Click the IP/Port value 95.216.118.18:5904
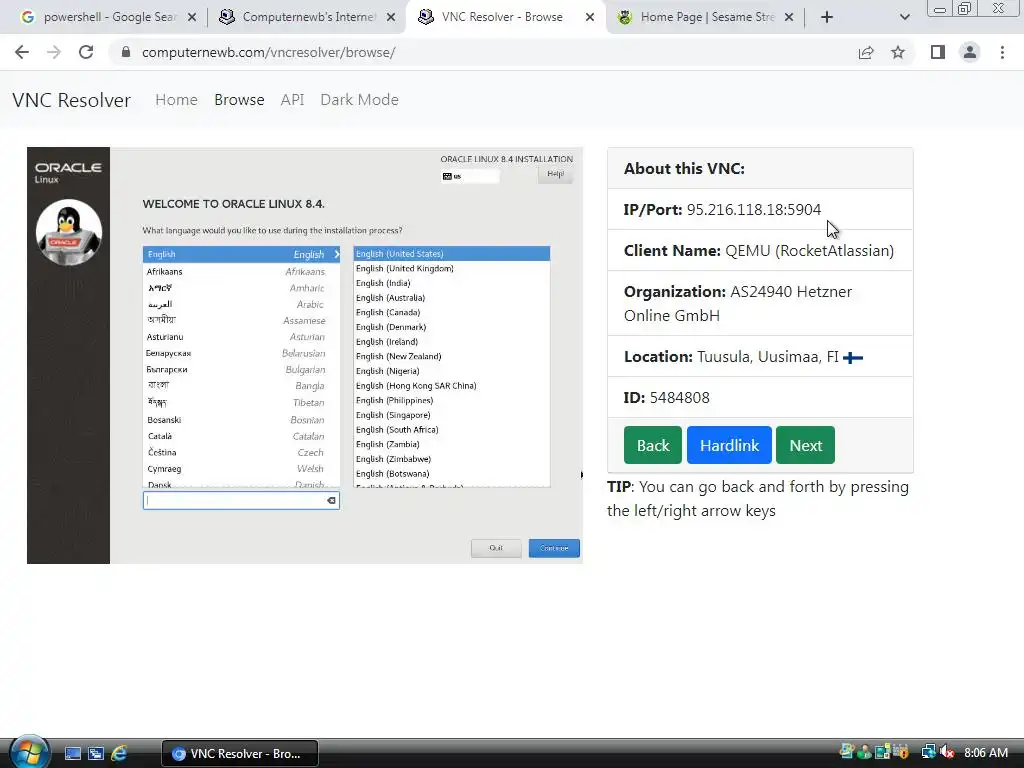 pyautogui.click(x=754, y=210)
